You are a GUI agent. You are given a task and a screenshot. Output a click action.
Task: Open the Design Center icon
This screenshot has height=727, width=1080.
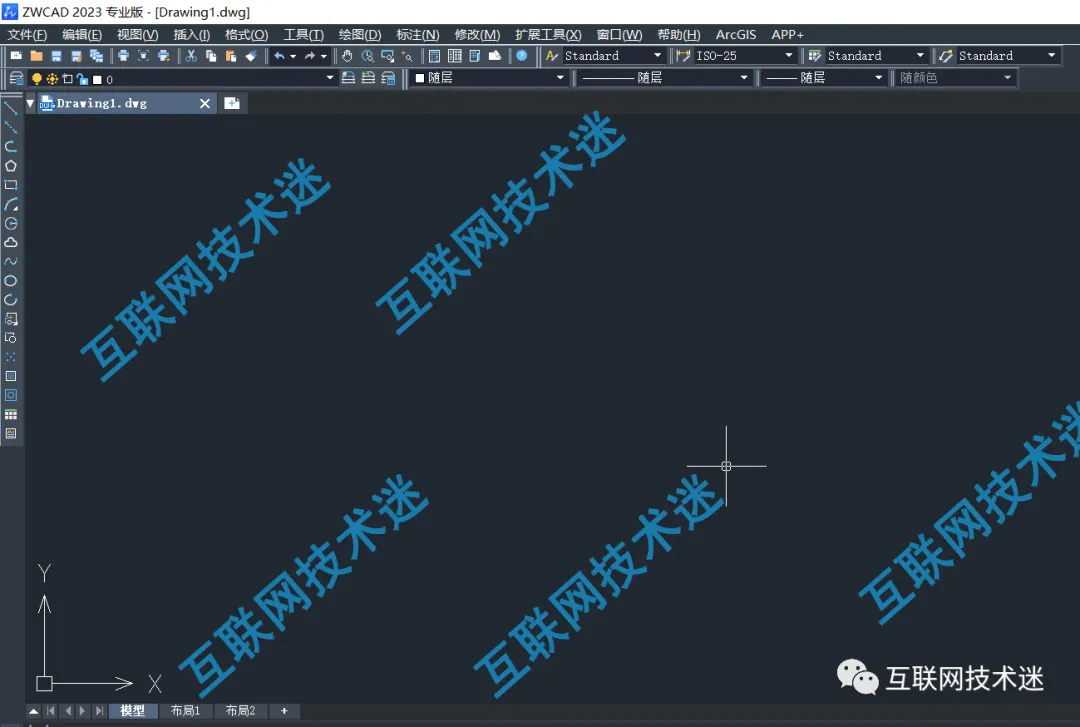pos(455,56)
